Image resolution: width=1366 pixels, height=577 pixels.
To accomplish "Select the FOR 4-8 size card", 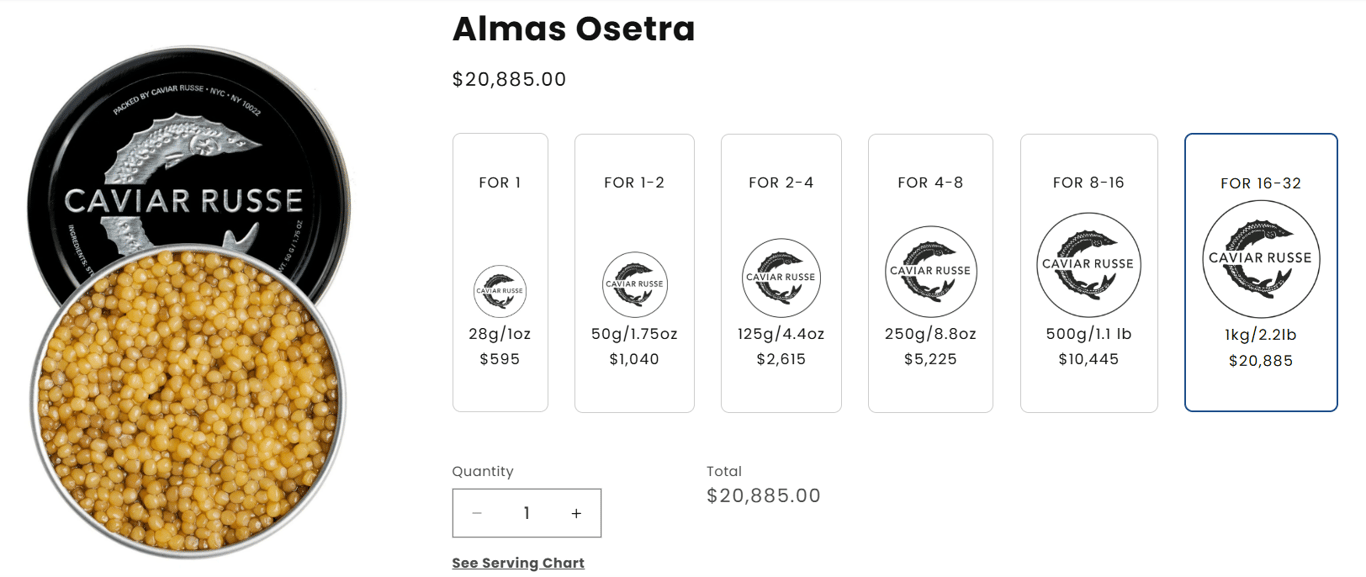I will coord(930,182).
